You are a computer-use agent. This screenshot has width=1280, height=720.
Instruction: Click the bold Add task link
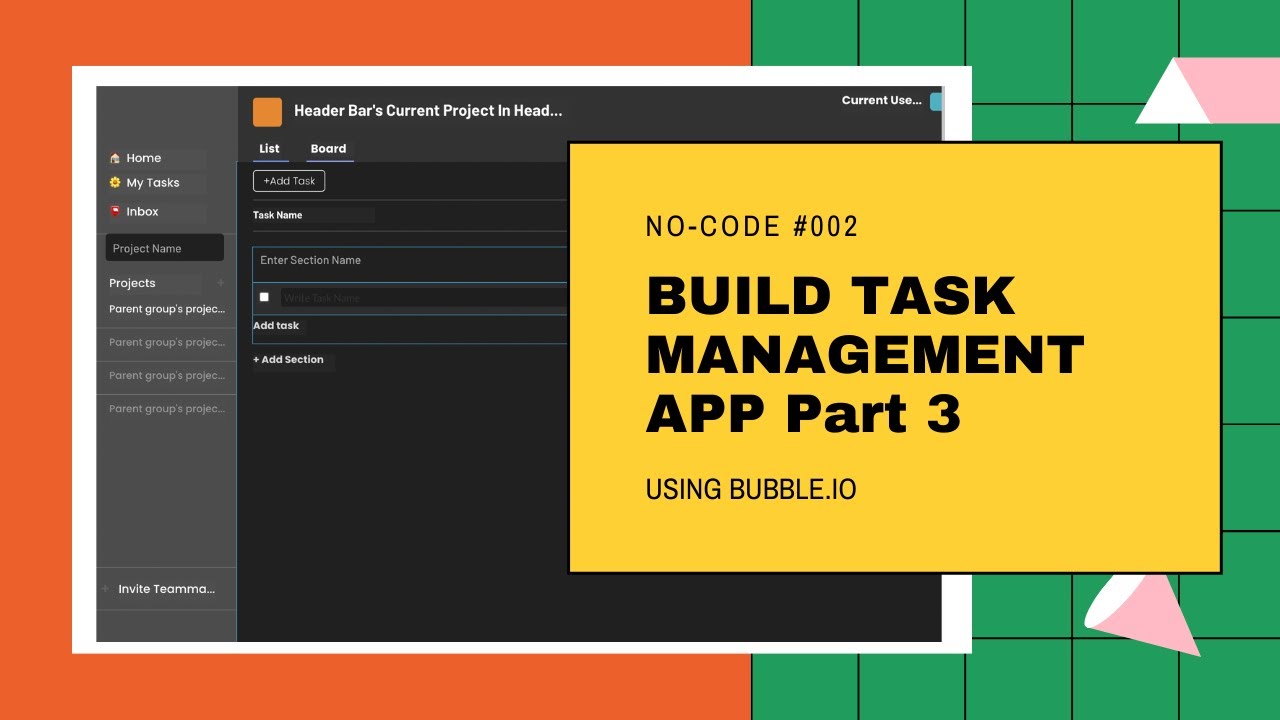[276, 326]
